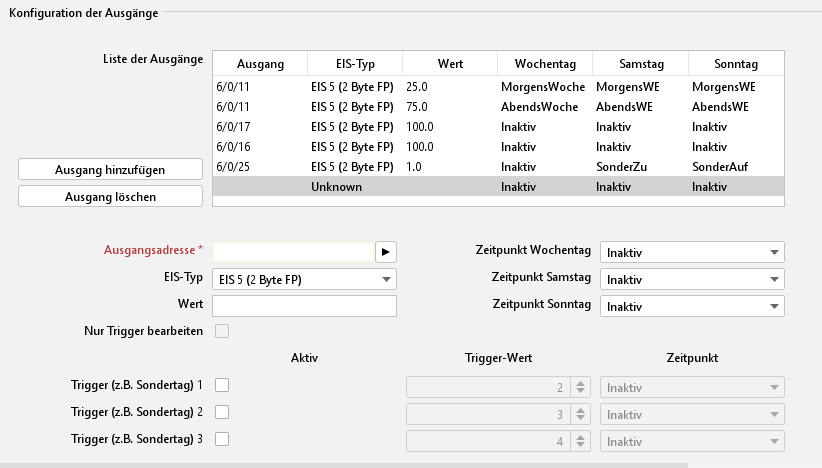The height and width of the screenshot is (468, 822).
Task: Click into the Wert text field
Action: tap(304, 305)
